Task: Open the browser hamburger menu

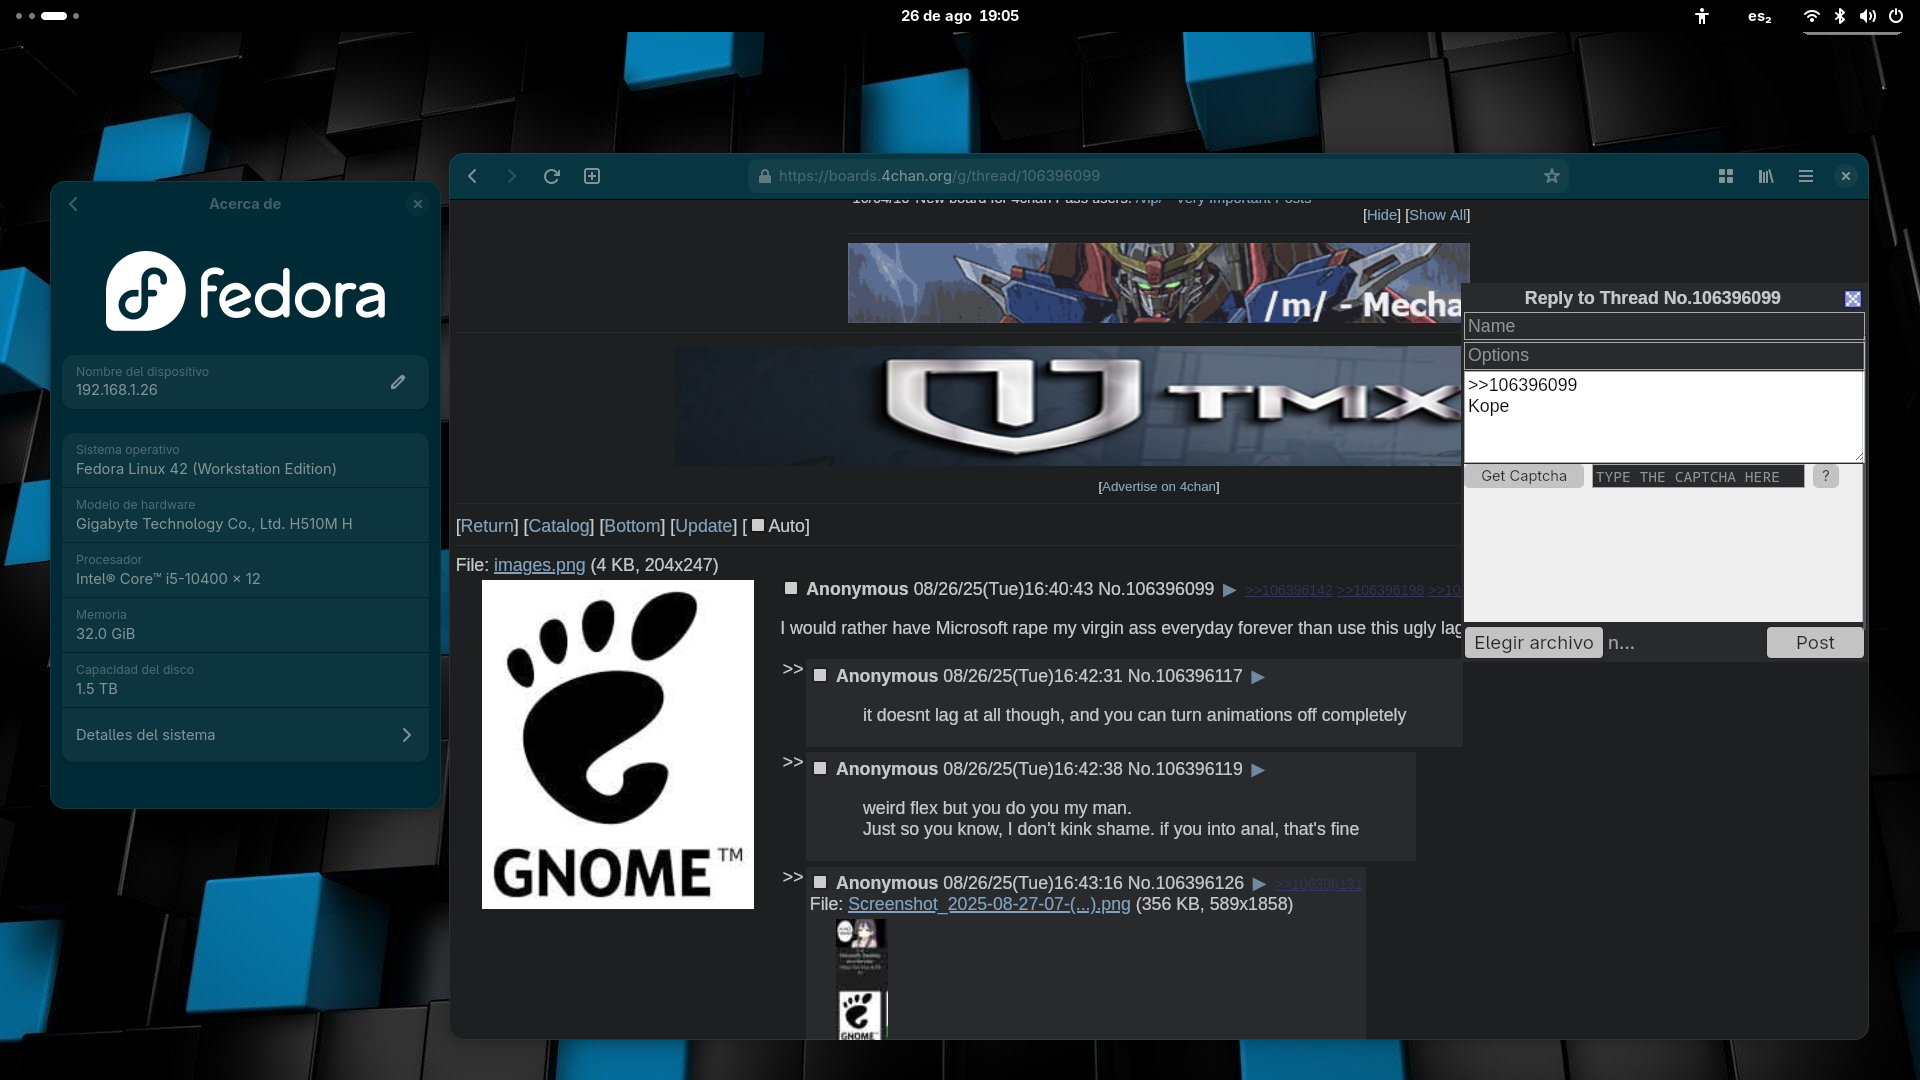Action: (1806, 176)
